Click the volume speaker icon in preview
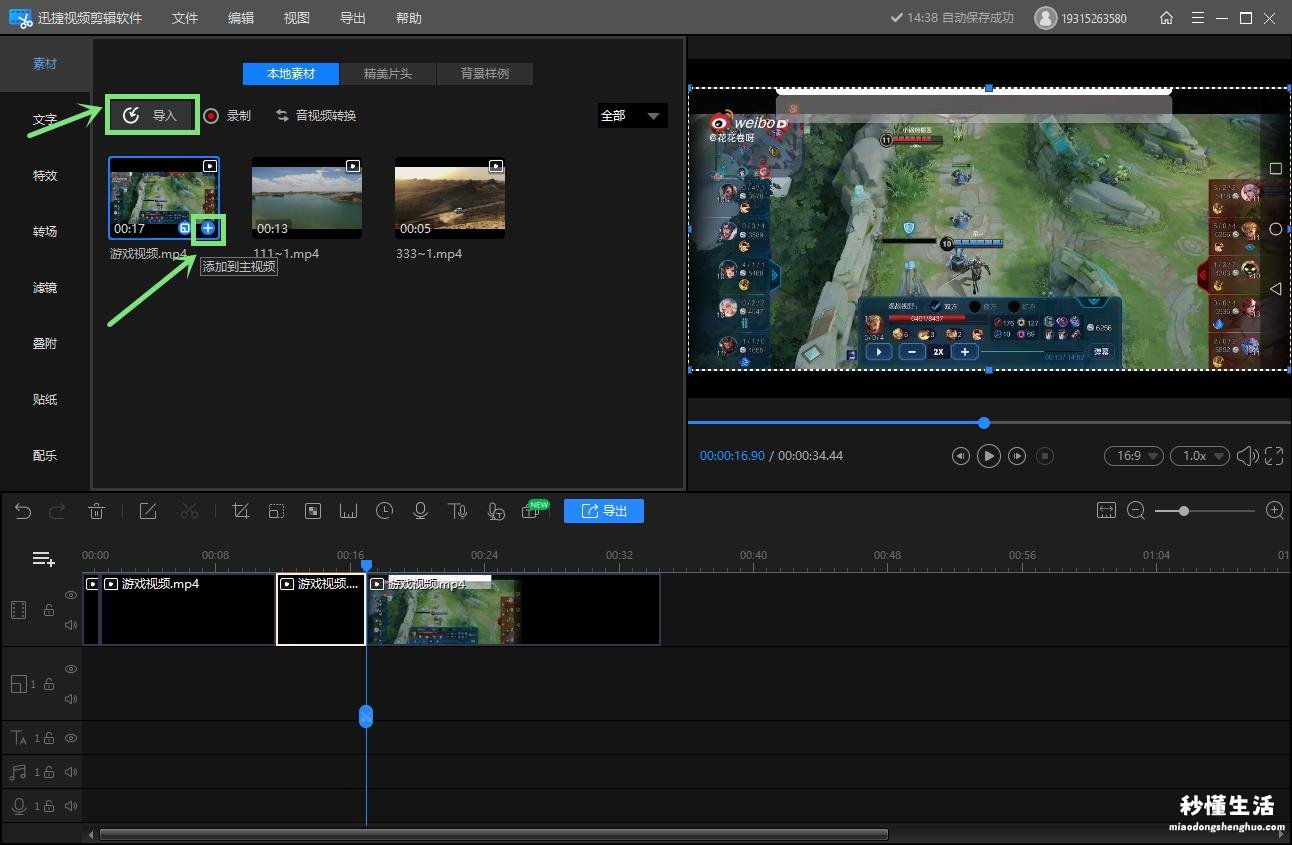 tap(1247, 456)
